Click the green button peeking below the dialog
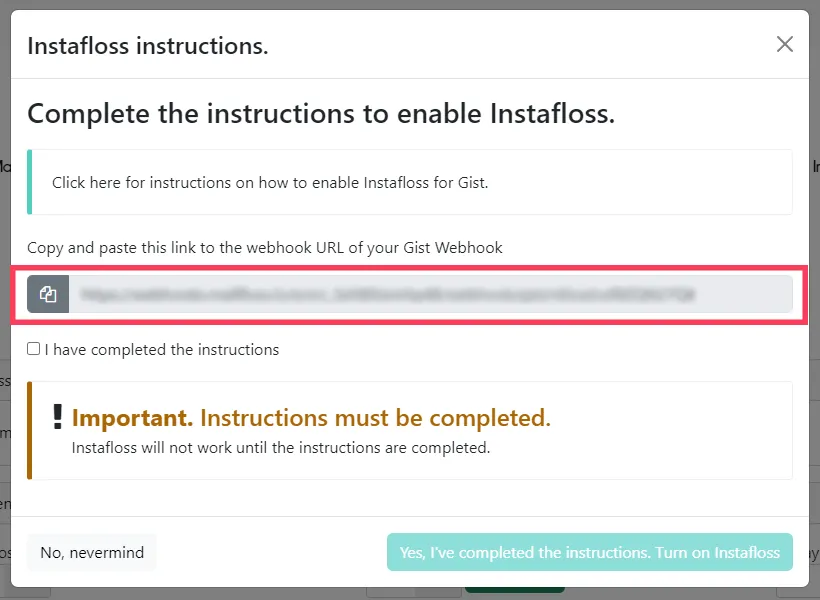The image size is (820, 600). [515, 590]
